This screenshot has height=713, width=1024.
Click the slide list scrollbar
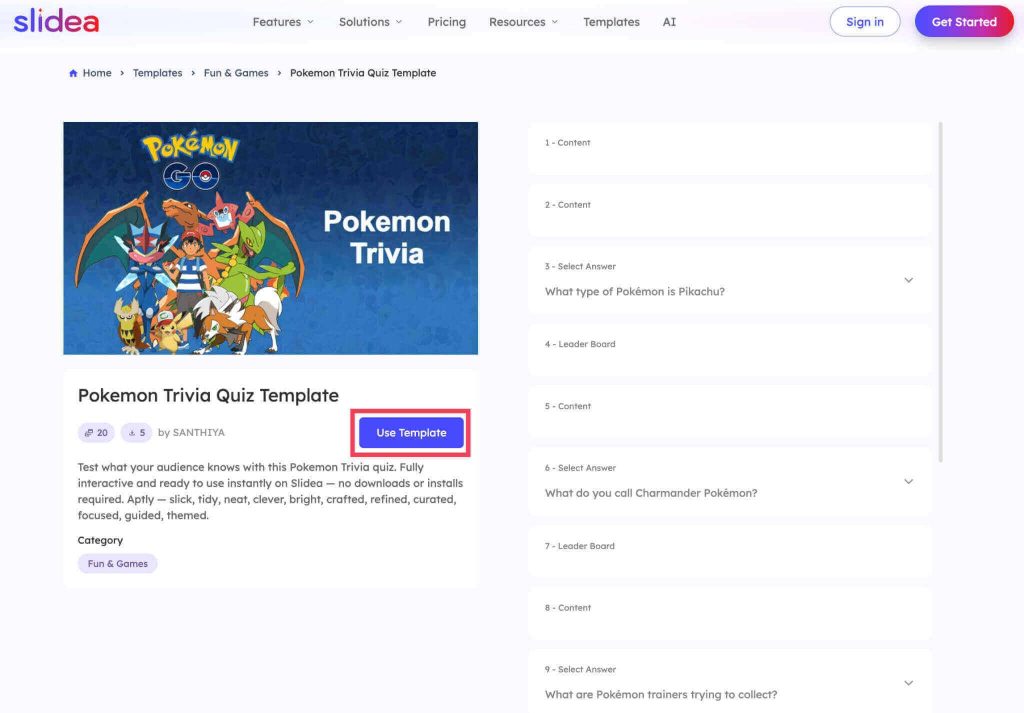(940, 292)
